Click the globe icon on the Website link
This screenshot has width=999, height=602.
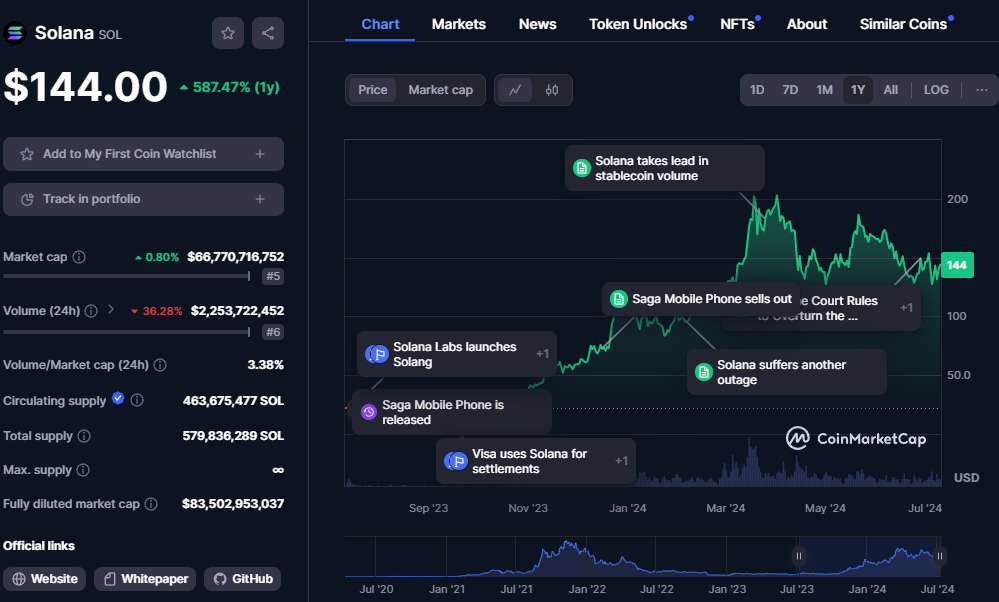point(19,579)
